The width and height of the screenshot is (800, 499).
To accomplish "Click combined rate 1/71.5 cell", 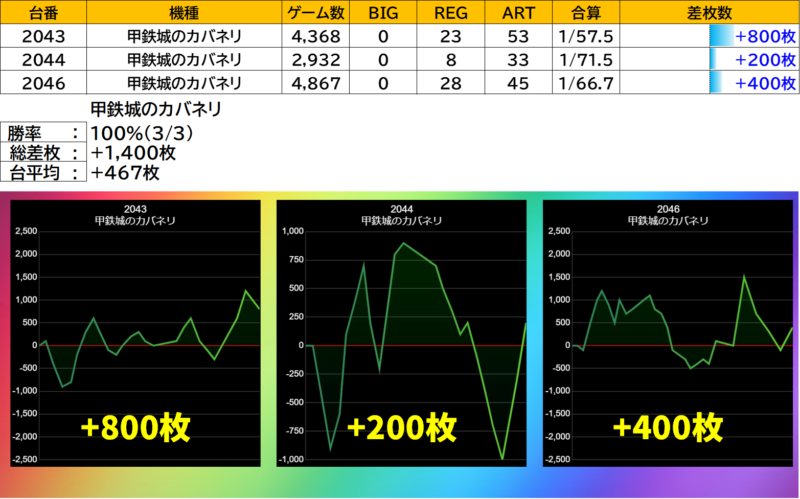I will (x=586, y=60).
